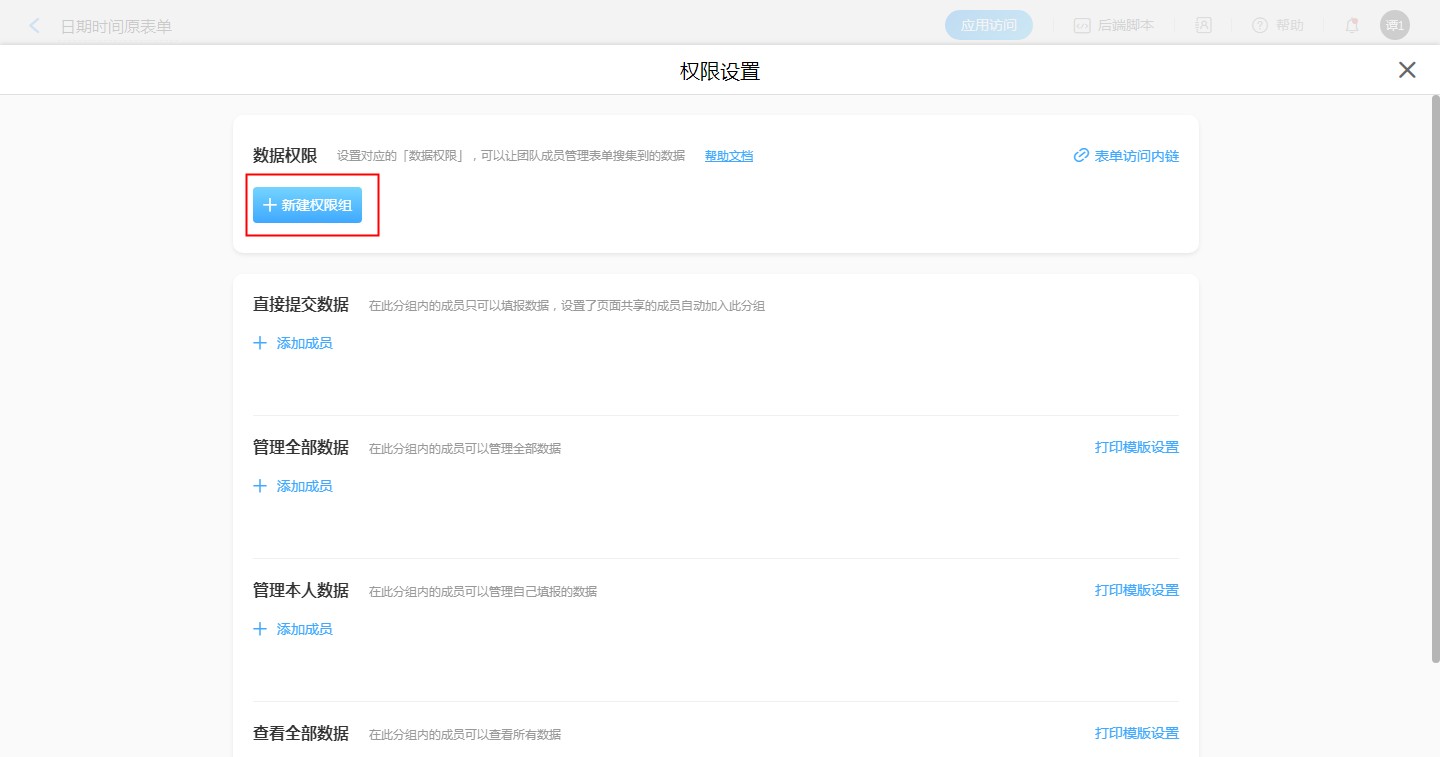1440x757 pixels.
Task: Click the 查看全部数据 section heading
Action: 300,733
